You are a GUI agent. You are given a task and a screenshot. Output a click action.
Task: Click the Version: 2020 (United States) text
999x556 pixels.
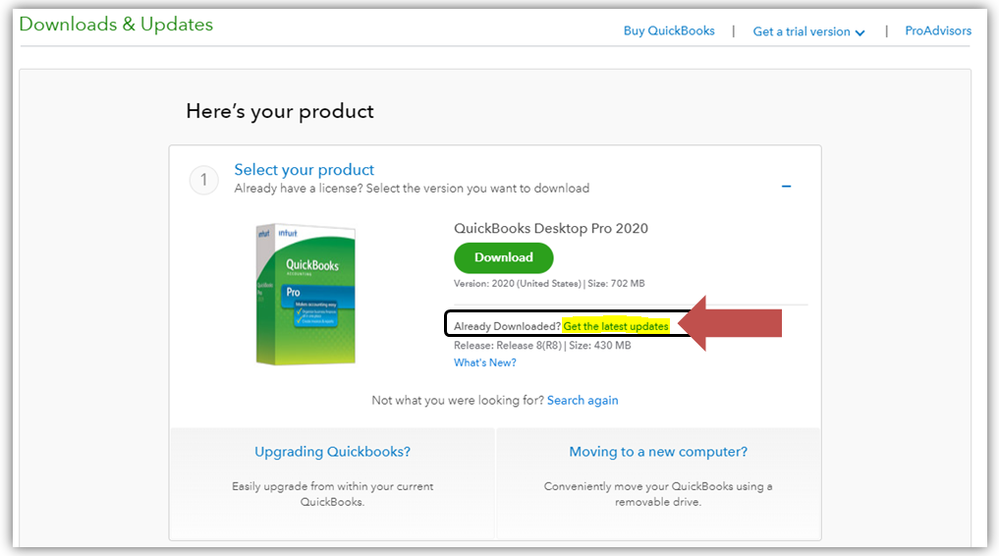coord(517,283)
